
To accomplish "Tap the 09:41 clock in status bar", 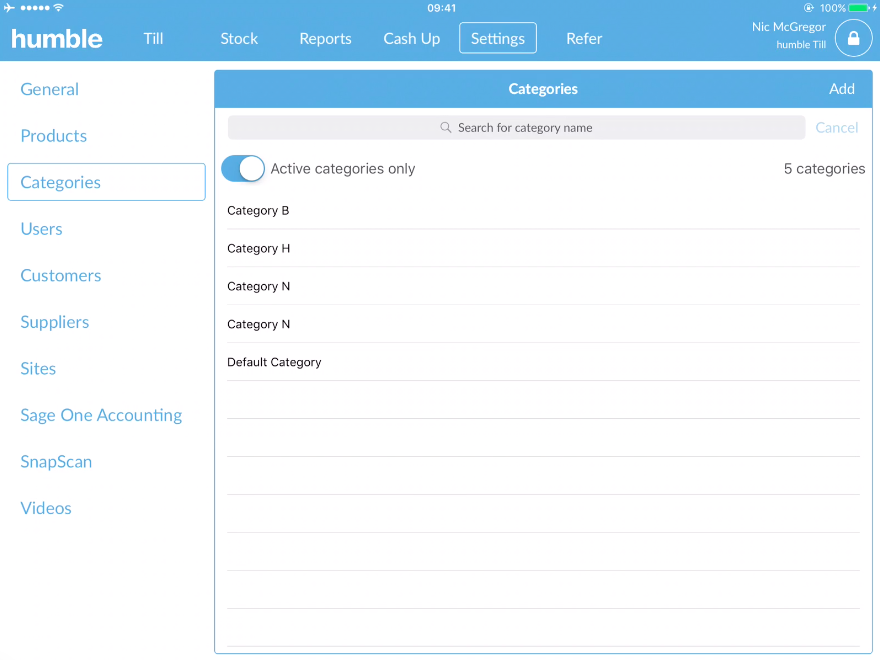I will click(x=441, y=8).
